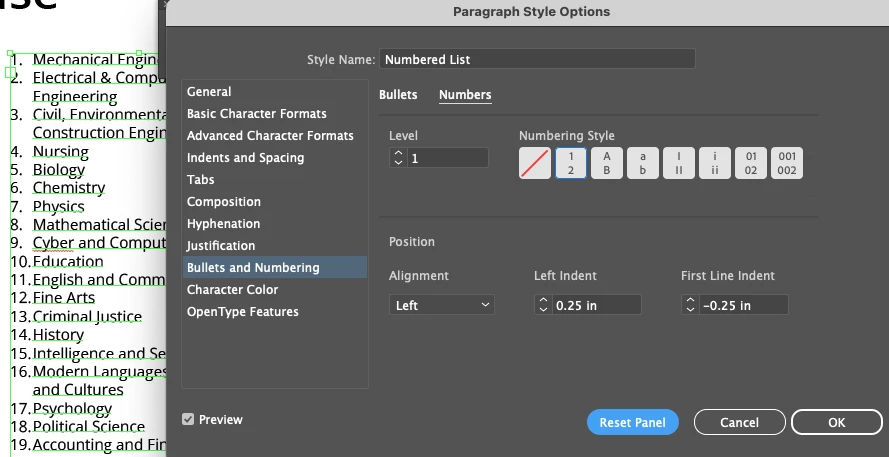889x457 pixels.
Task: Choose the 01, 02 numbering style
Action: [751, 163]
